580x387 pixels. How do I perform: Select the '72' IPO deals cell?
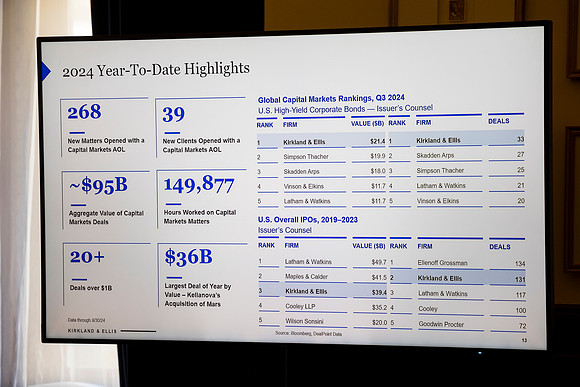(522, 326)
